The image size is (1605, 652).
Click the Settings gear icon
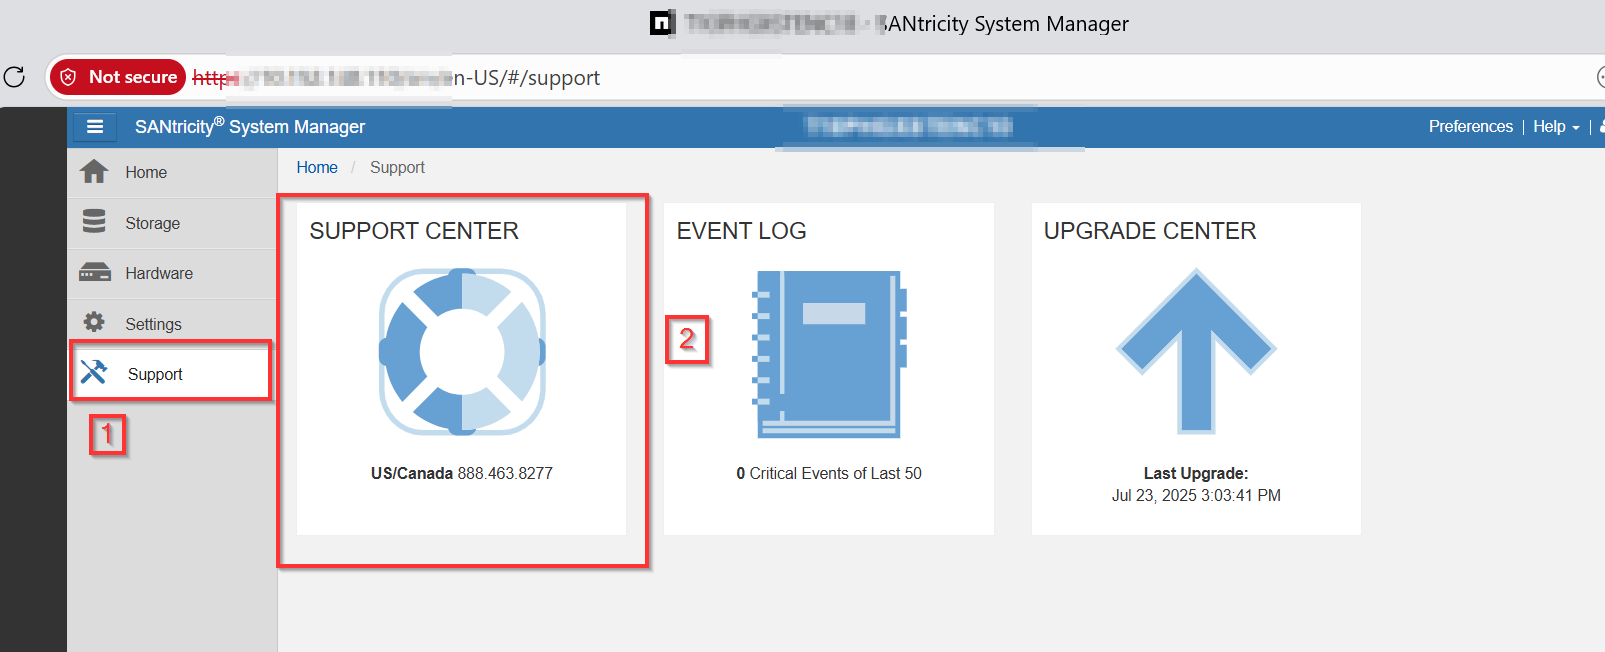(94, 322)
